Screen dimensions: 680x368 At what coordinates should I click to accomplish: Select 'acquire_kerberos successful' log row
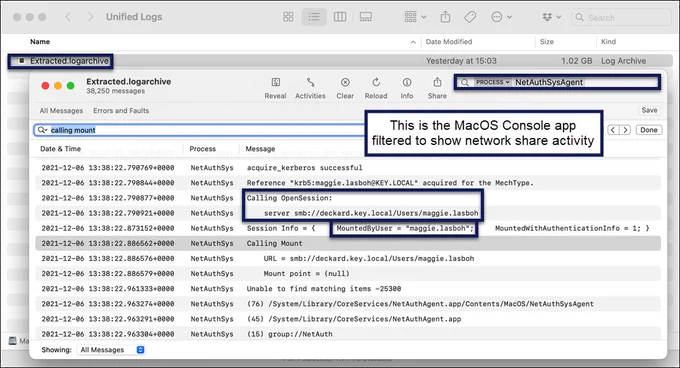[348, 168]
